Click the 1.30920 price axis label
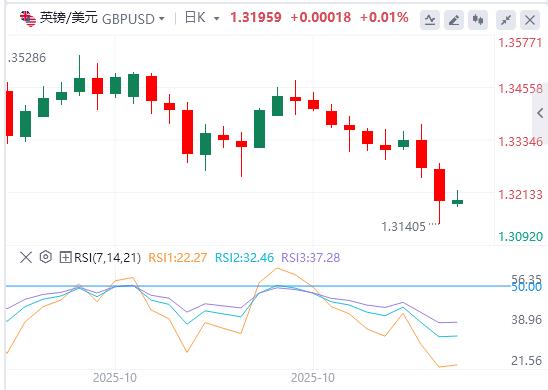This screenshot has width=548, height=390. coord(520,237)
